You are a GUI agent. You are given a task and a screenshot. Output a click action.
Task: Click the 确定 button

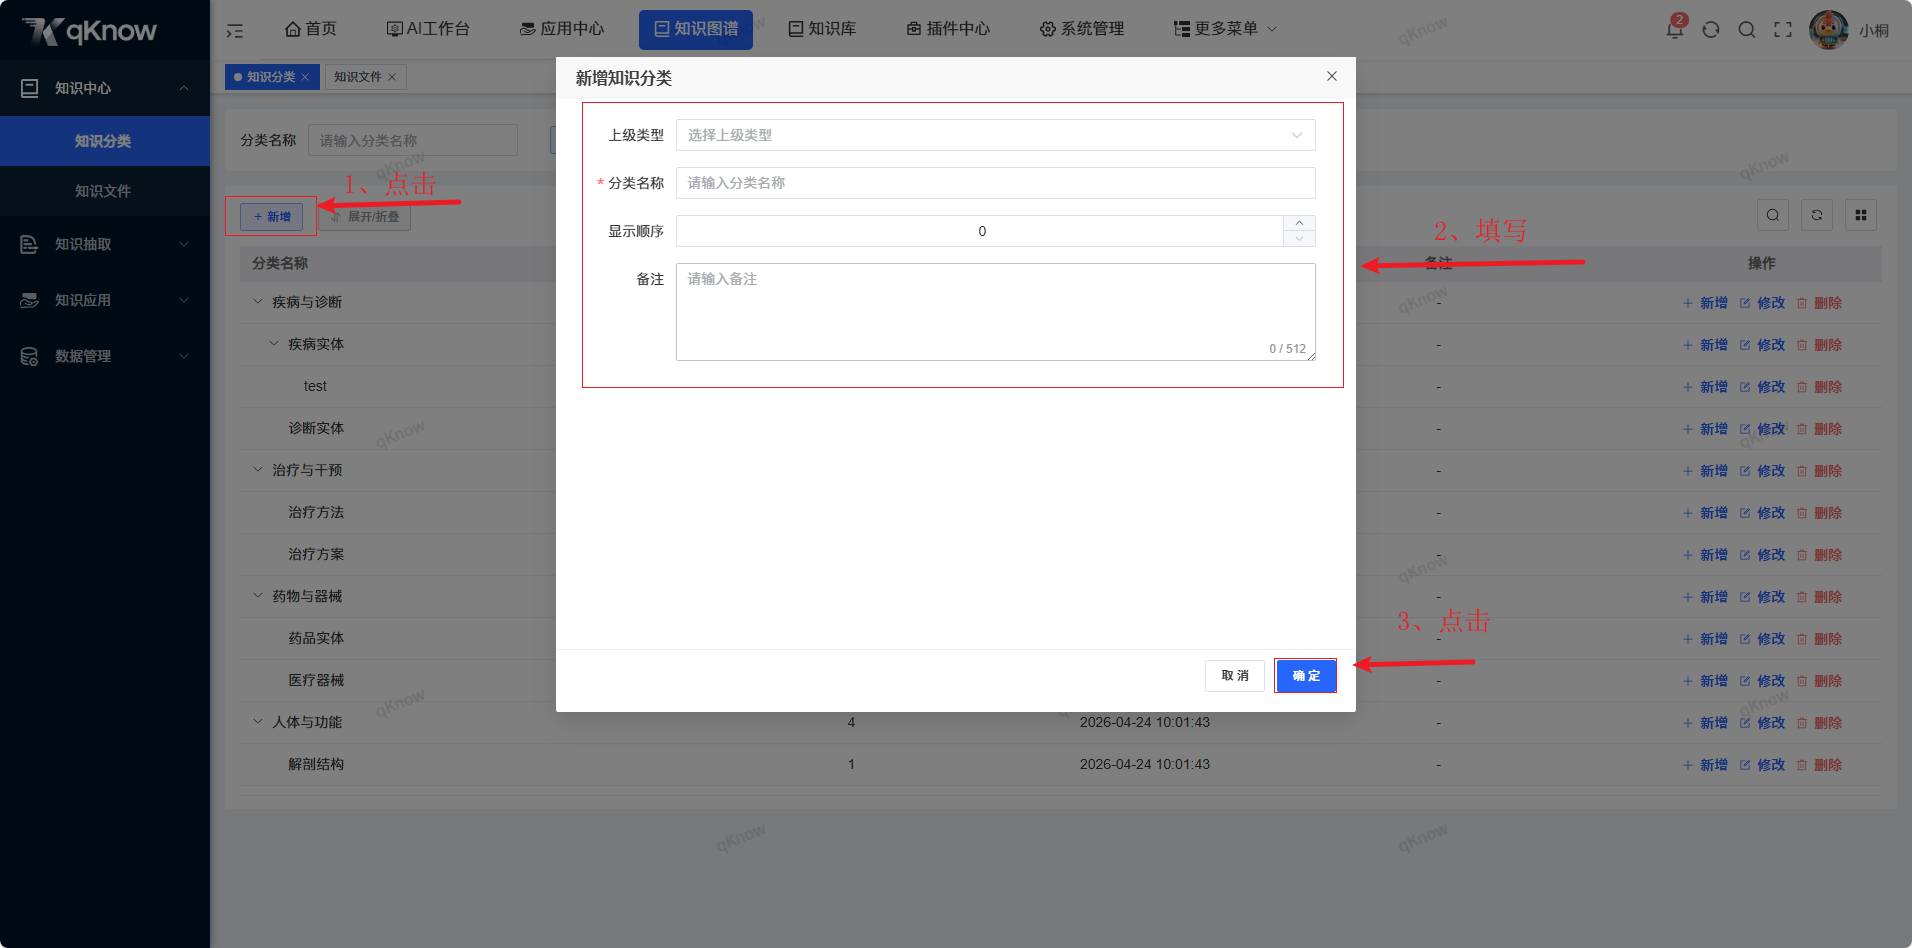click(1306, 676)
